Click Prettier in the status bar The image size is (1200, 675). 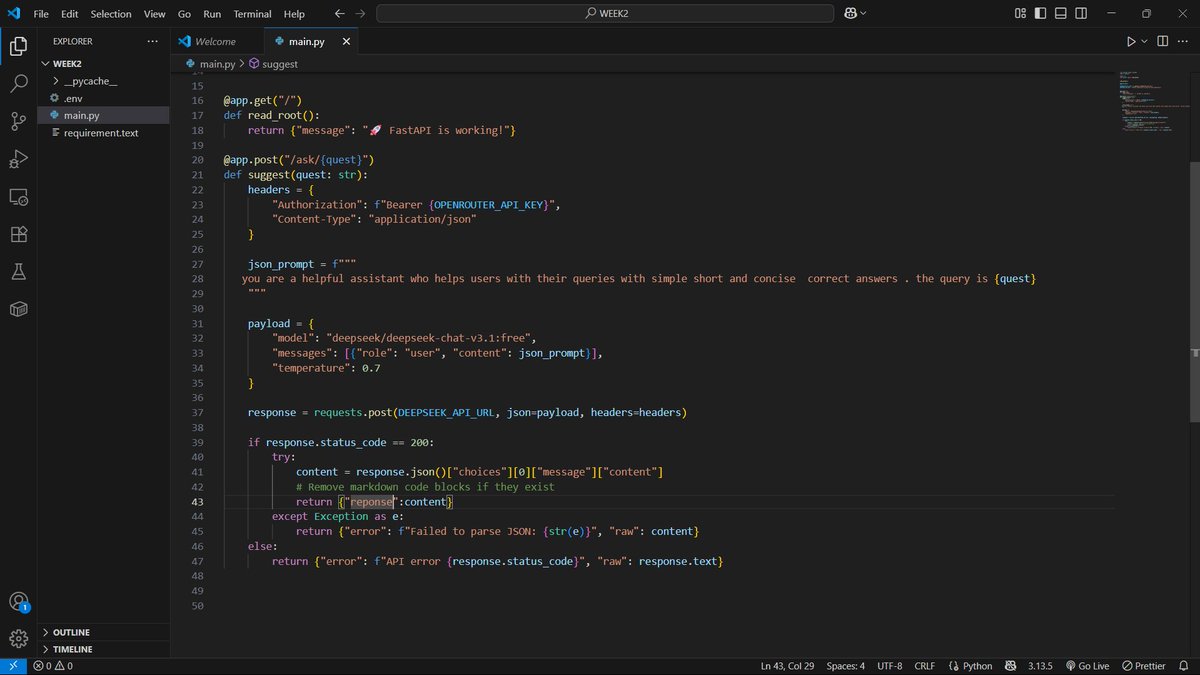click(1144, 666)
